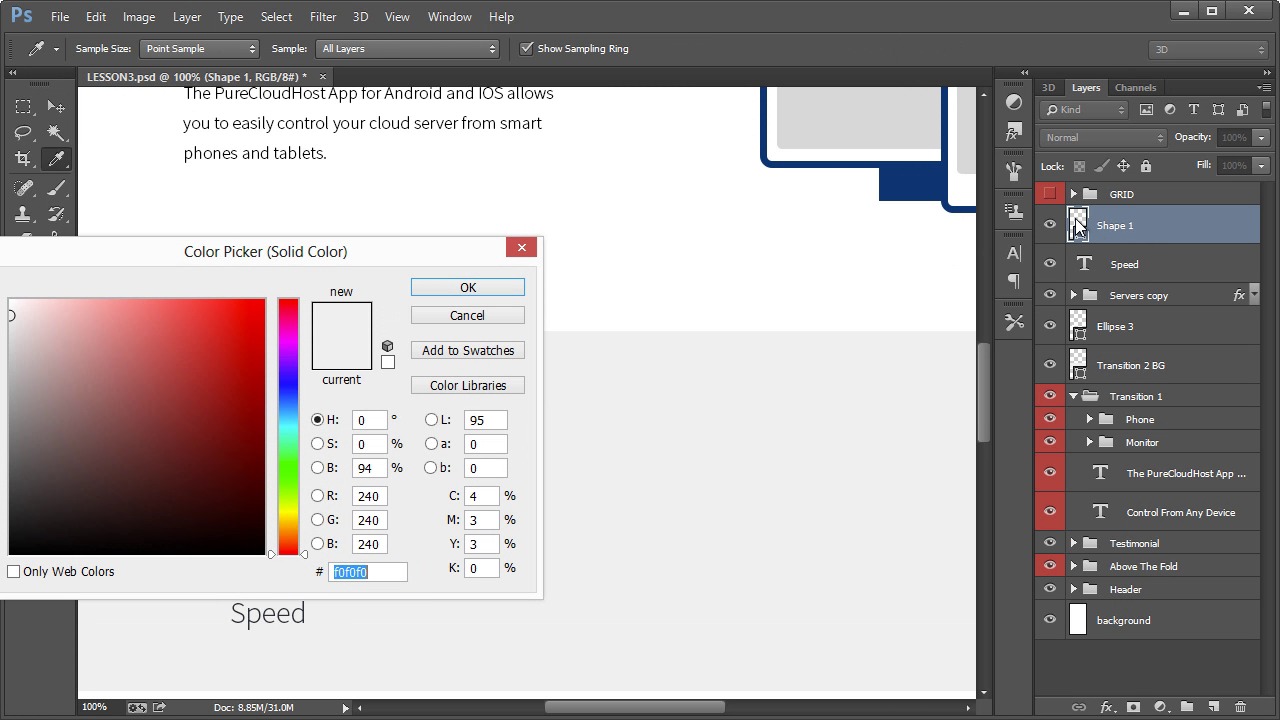Viewport: 1280px width, 720px height.
Task: Open the Sample All Layers dropdown
Action: click(408, 48)
